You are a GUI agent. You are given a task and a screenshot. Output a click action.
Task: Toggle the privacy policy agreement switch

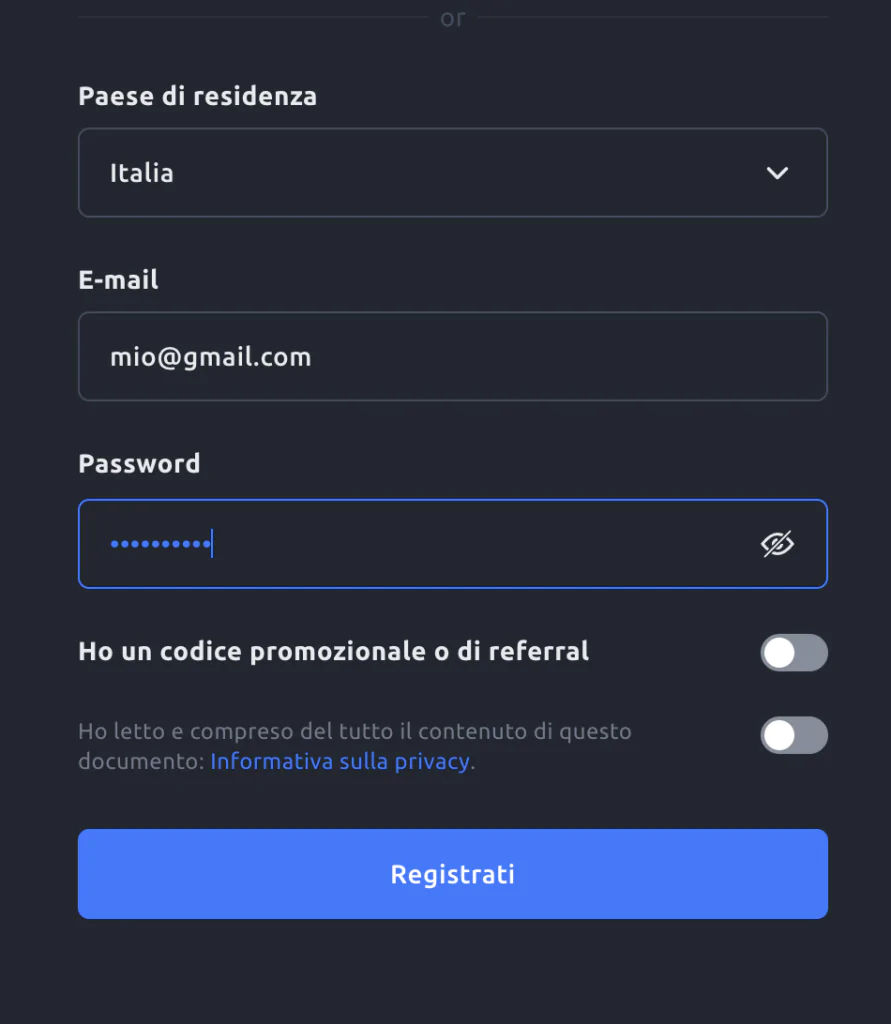(794, 736)
